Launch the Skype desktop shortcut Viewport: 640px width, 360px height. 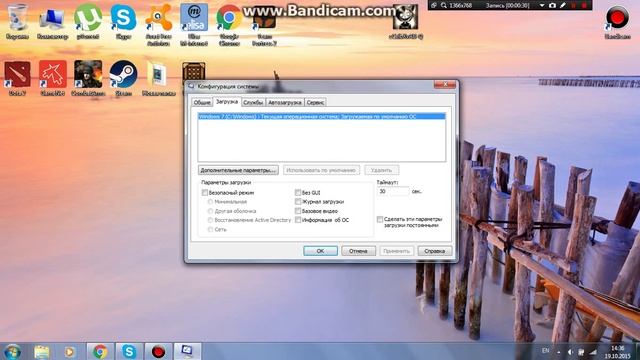pos(123,21)
